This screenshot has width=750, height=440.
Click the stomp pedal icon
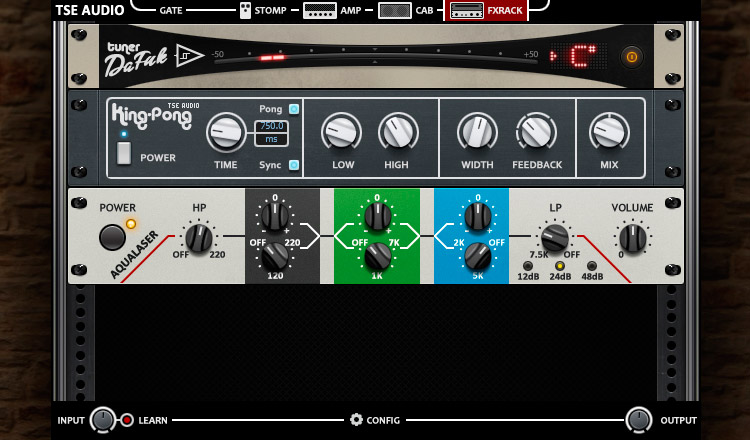click(245, 11)
